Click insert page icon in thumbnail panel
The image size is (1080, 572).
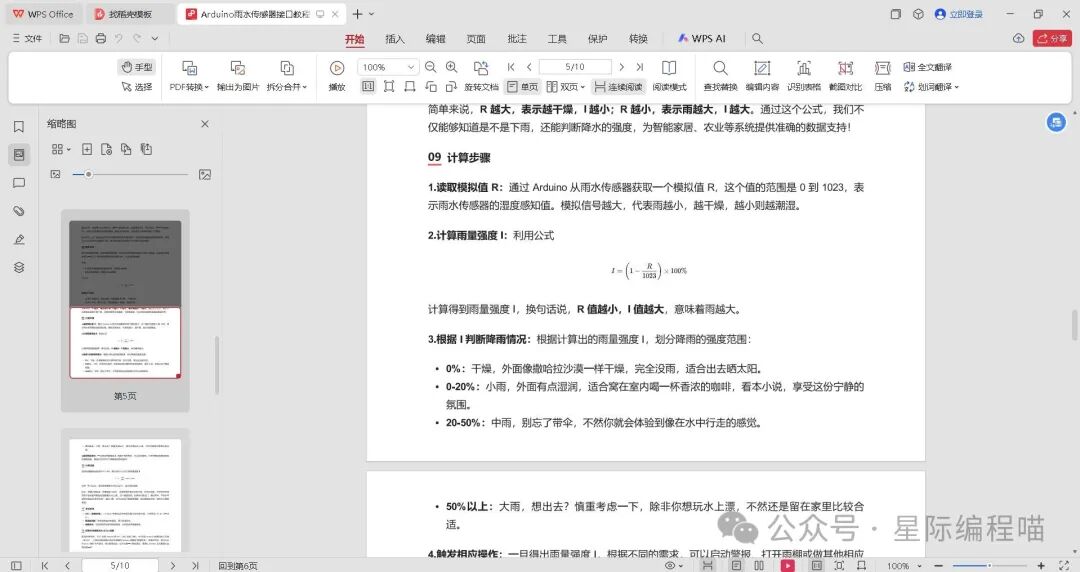(x=87, y=149)
